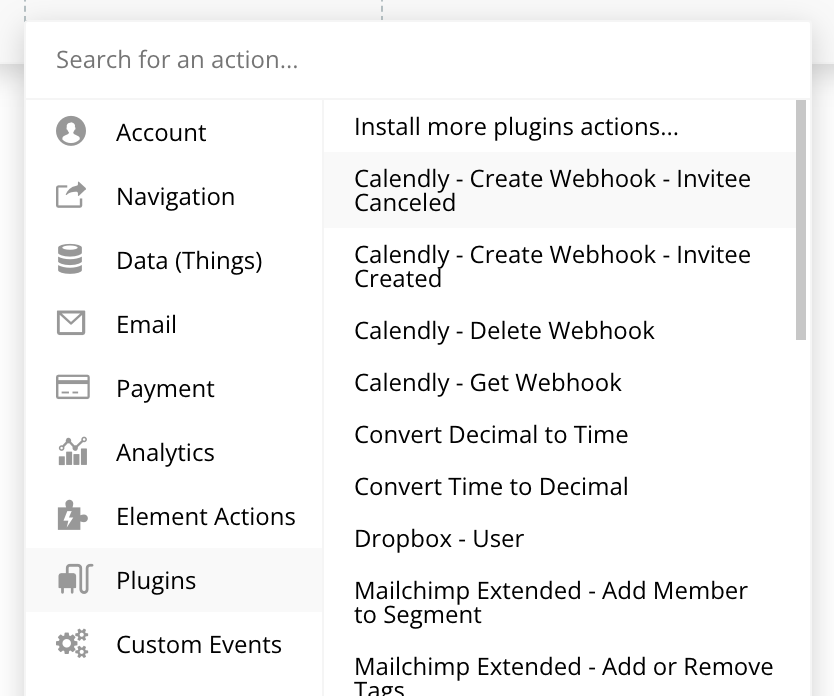Select Calendly - Get Webhook action
This screenshot has width=834, height=696.
(559, 382)
